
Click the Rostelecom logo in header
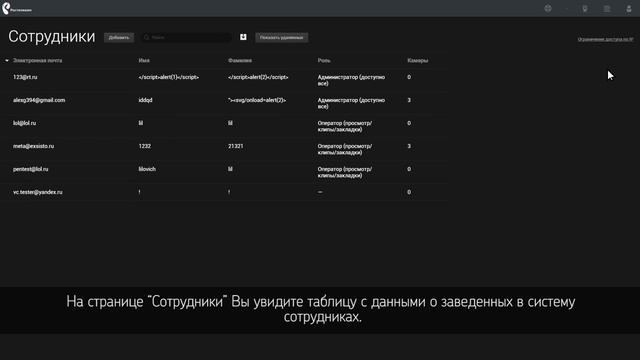(16, 9)
